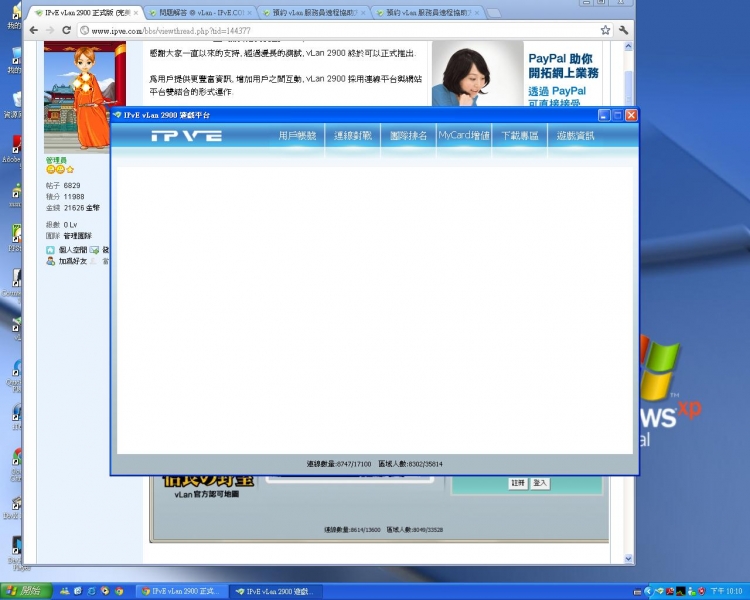Reload the page with refresh icon
The width and height of the screenshot is (750, 600).
pyautogui.click(x=66, y=30)
